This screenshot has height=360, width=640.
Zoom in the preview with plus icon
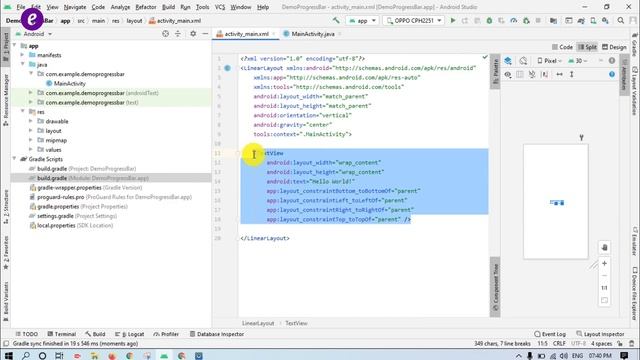click(x=604, y=263)
